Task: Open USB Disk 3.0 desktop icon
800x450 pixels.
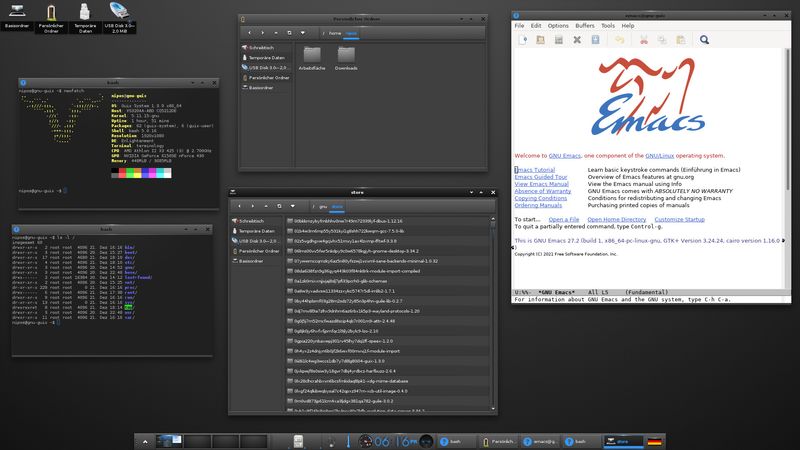Action: 119,18
